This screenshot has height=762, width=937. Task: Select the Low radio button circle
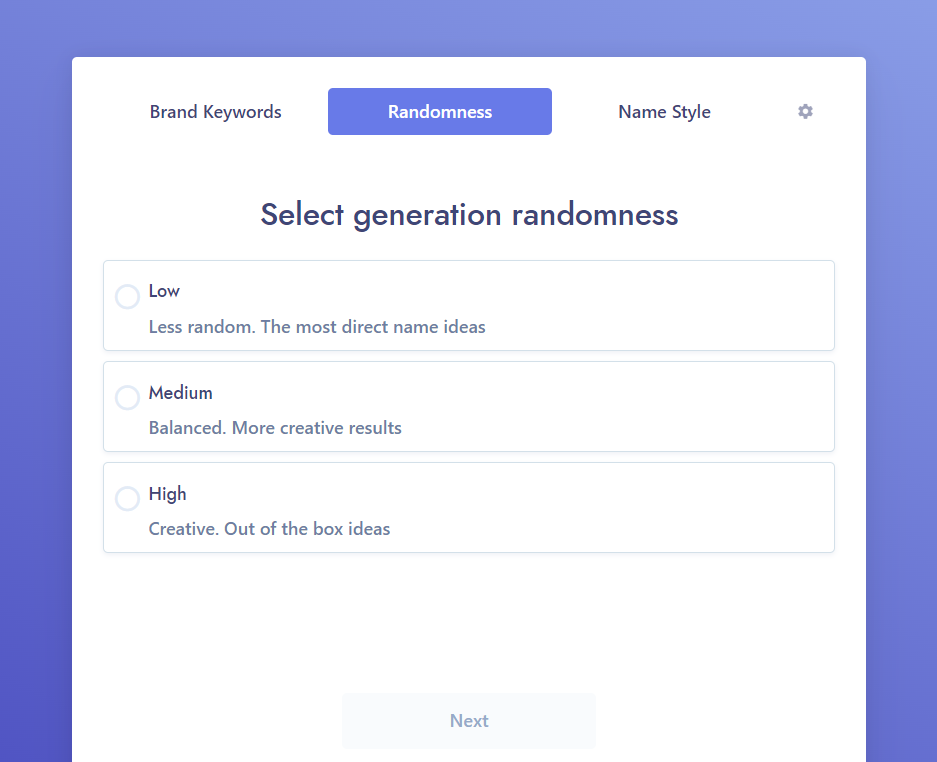(127, 297)
